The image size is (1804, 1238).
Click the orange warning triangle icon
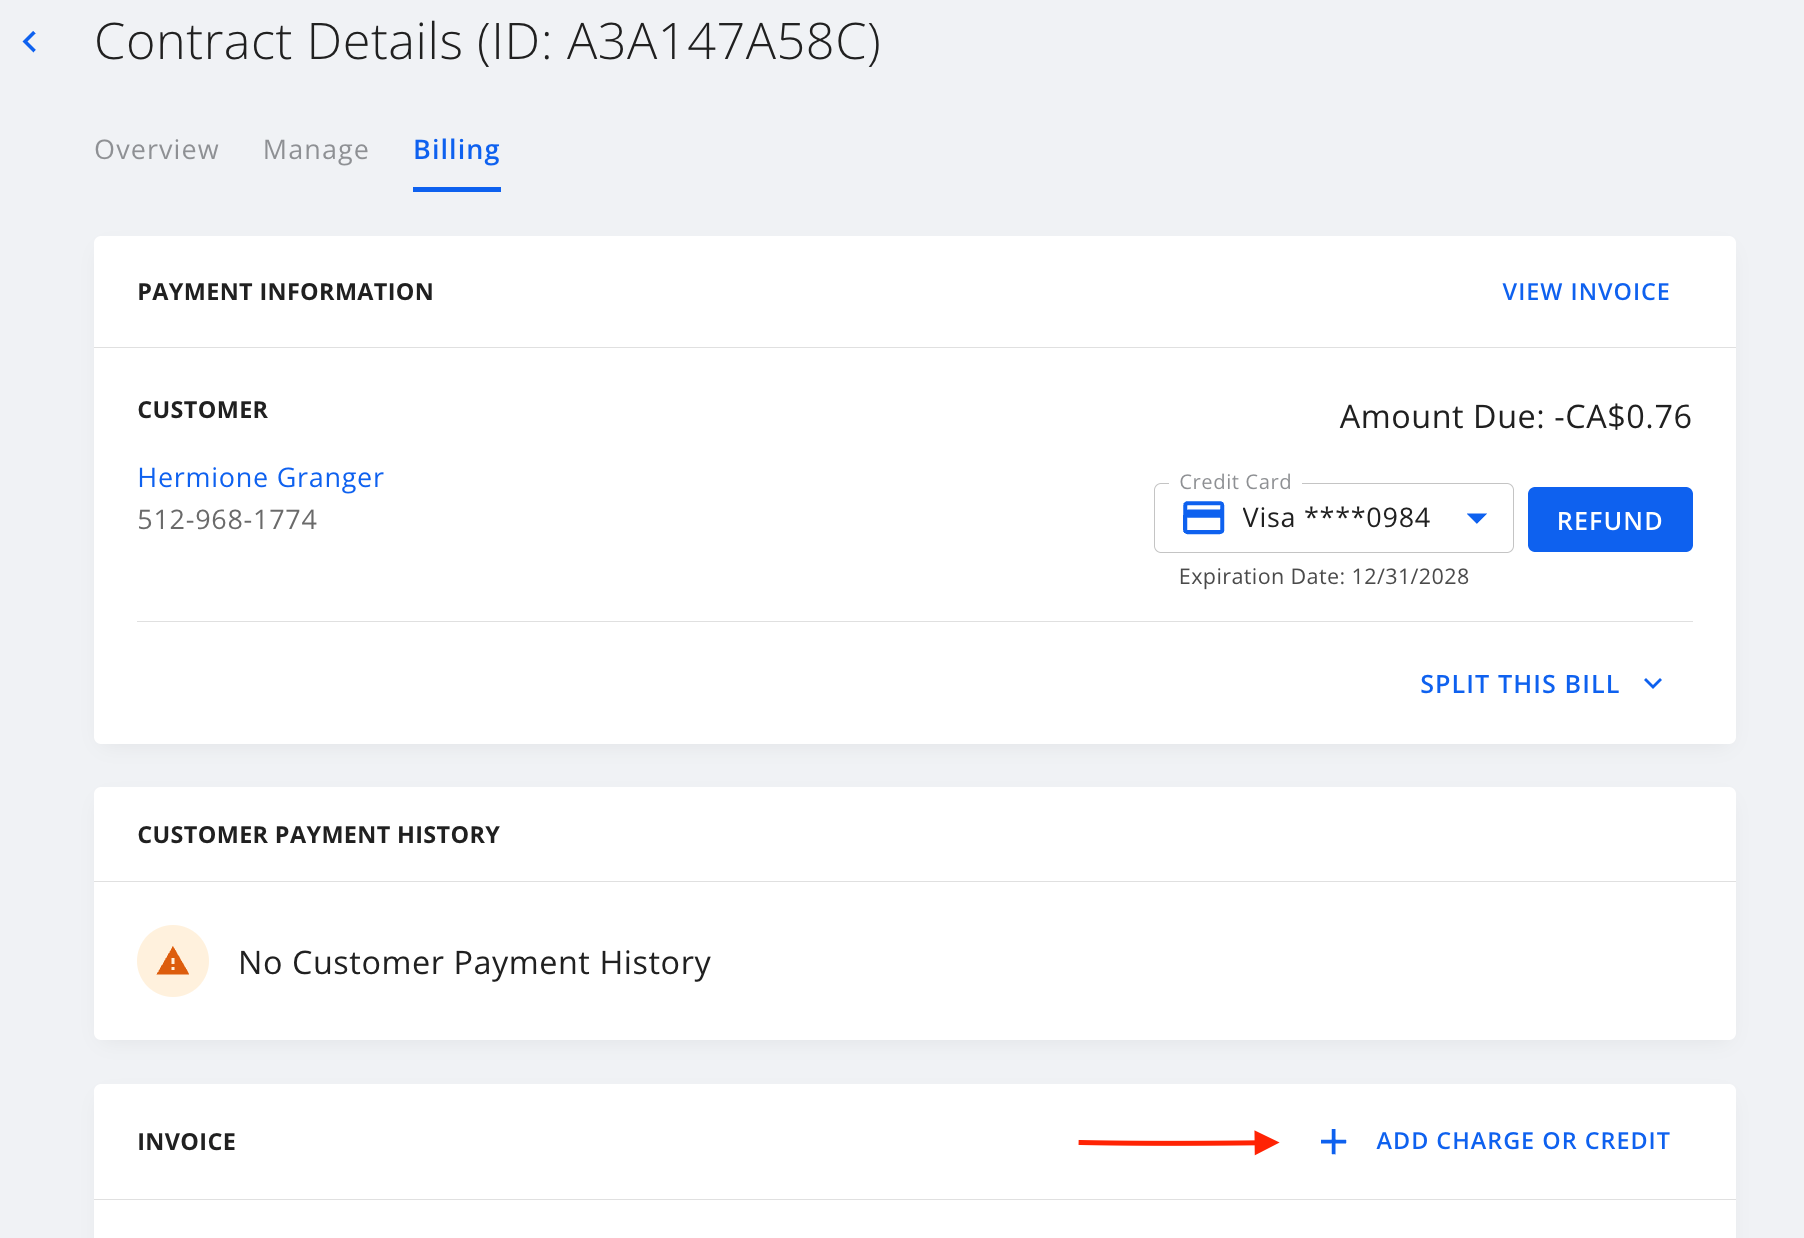click(x=173, y=962)
